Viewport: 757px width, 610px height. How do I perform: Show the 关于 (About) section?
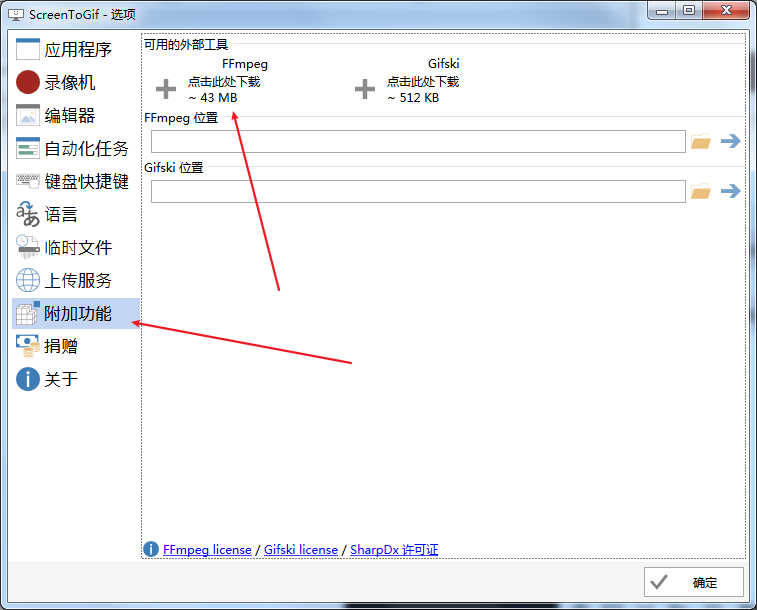[61, 380]
